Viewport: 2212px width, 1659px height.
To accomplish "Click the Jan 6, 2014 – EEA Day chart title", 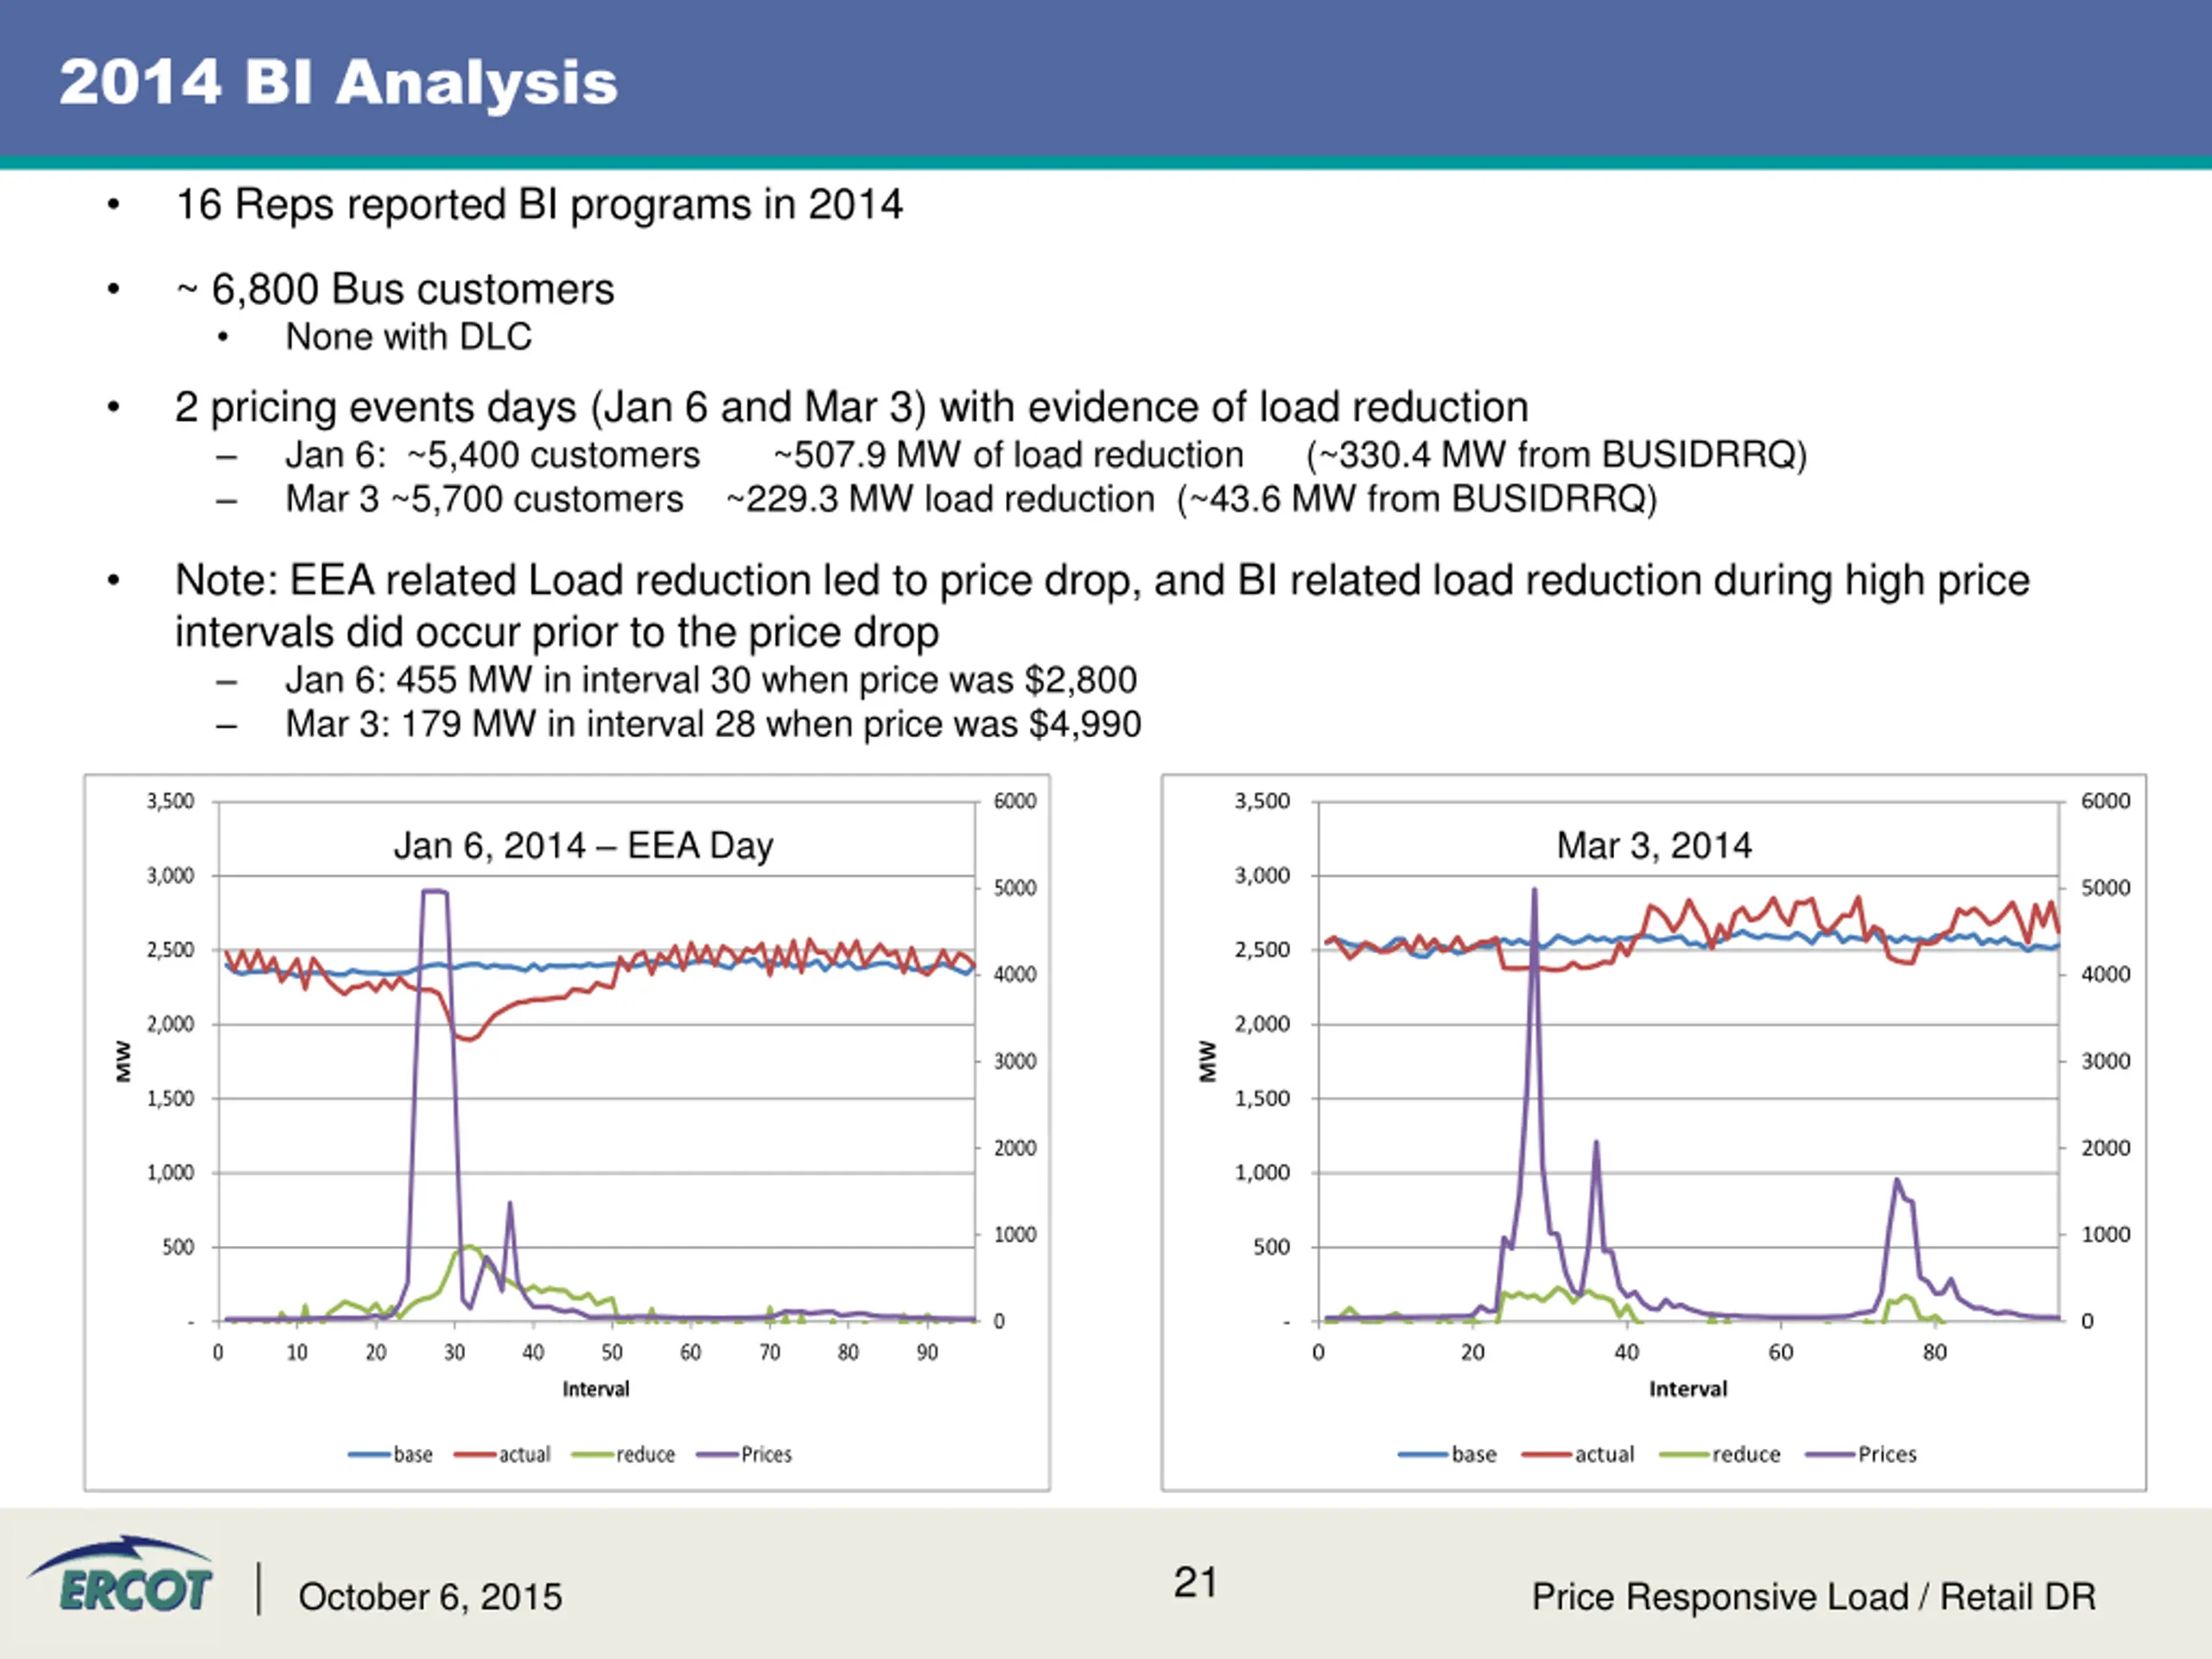I will (583, 846).
